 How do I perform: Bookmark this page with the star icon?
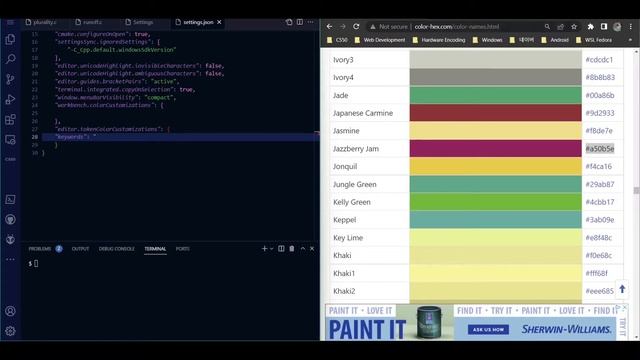point(574,27)
